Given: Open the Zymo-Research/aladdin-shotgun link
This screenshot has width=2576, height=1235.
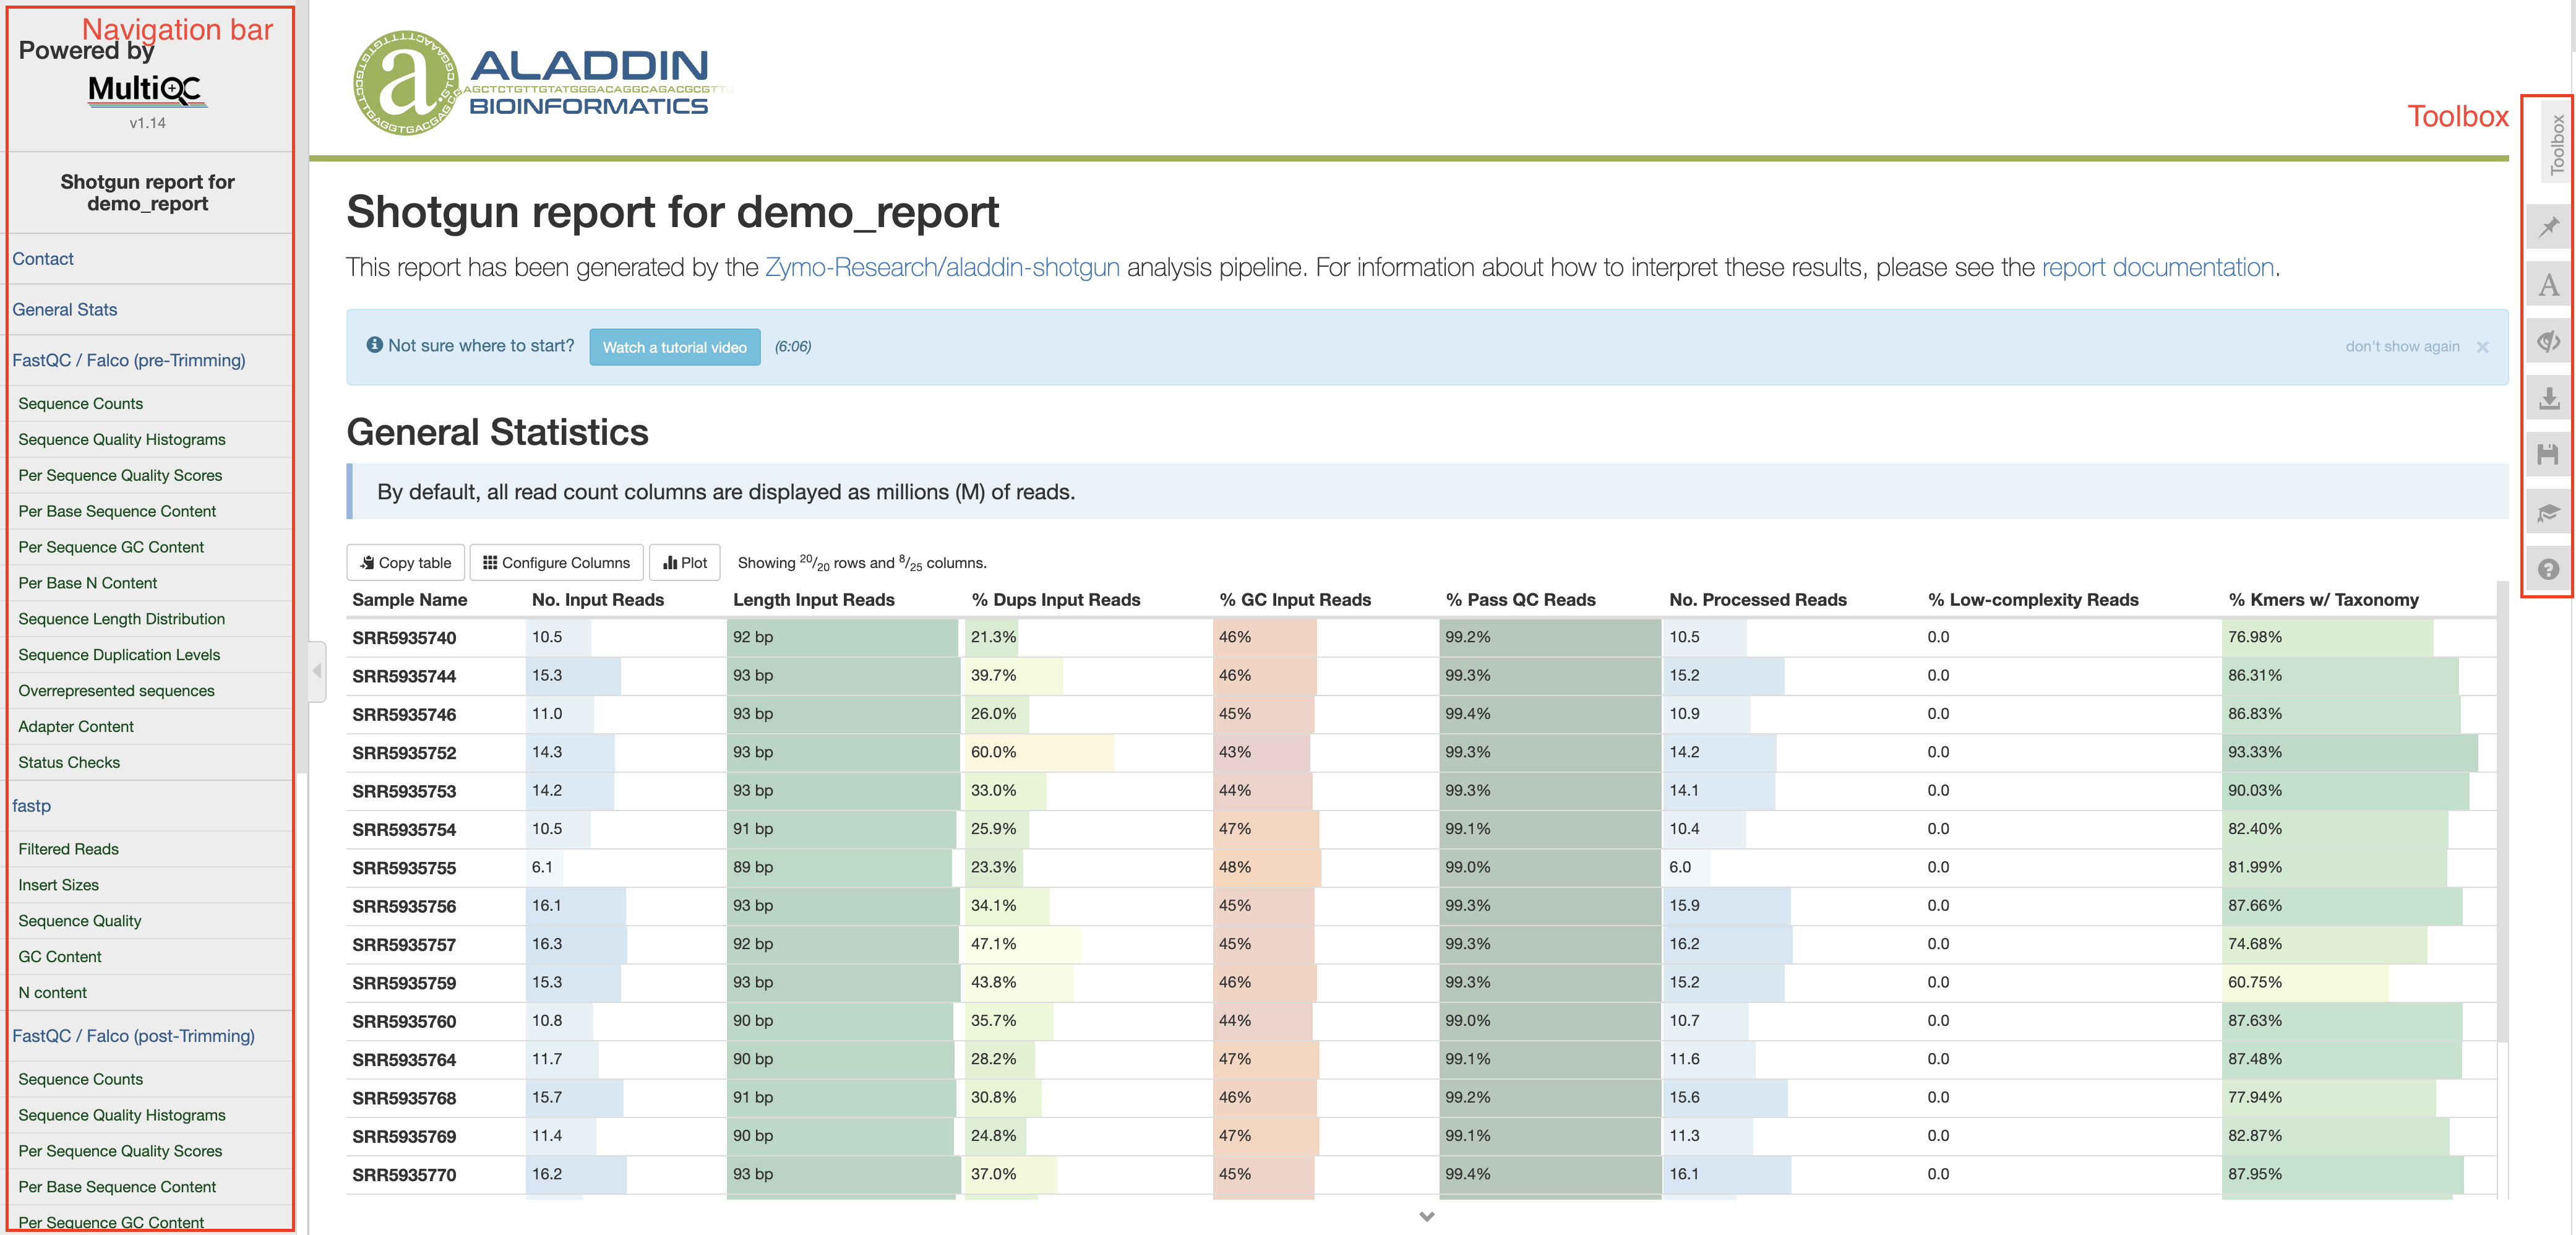Looking at the screenshot, I should [x=942, y=268].
